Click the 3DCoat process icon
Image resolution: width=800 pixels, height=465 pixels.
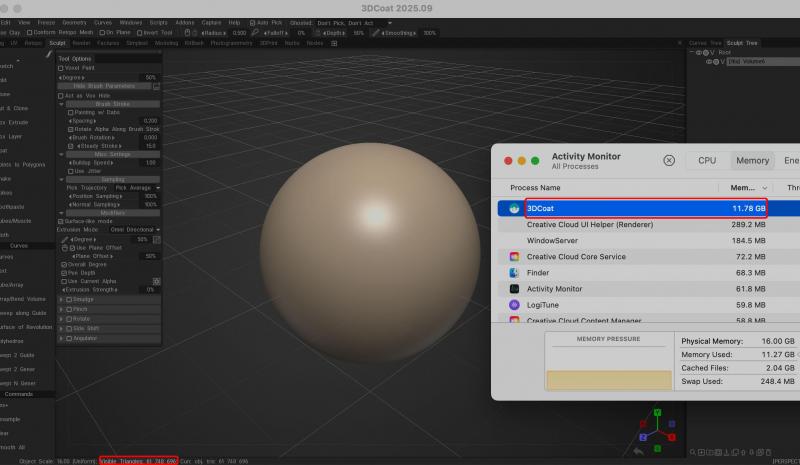514,208
